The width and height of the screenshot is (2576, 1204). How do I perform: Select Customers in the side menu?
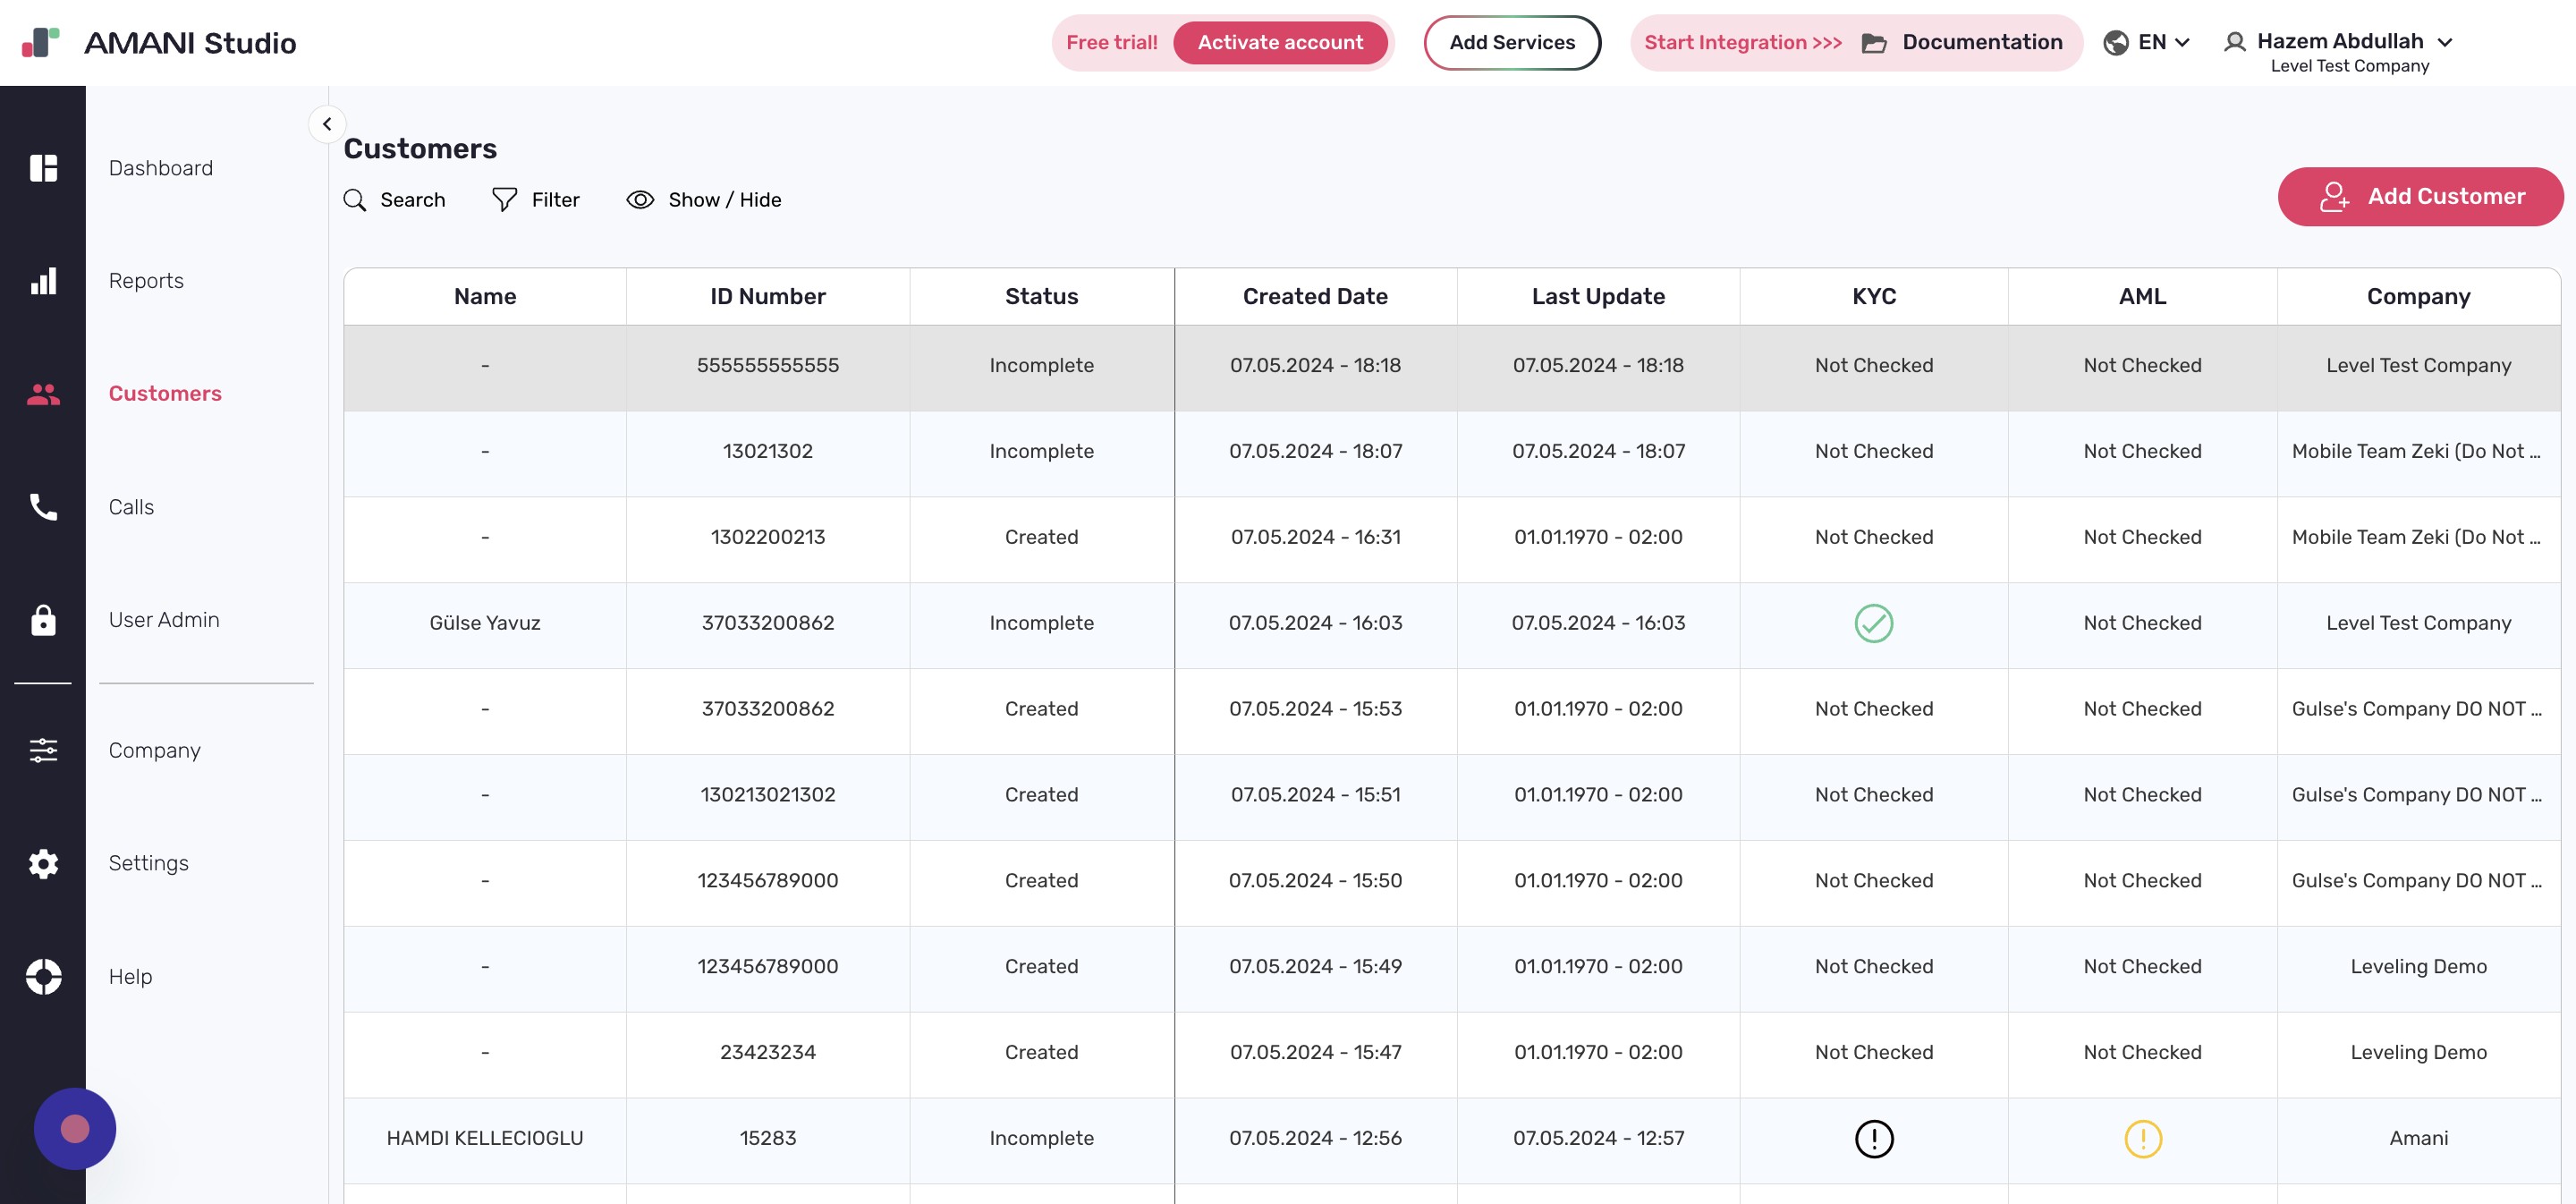[165, 394]
